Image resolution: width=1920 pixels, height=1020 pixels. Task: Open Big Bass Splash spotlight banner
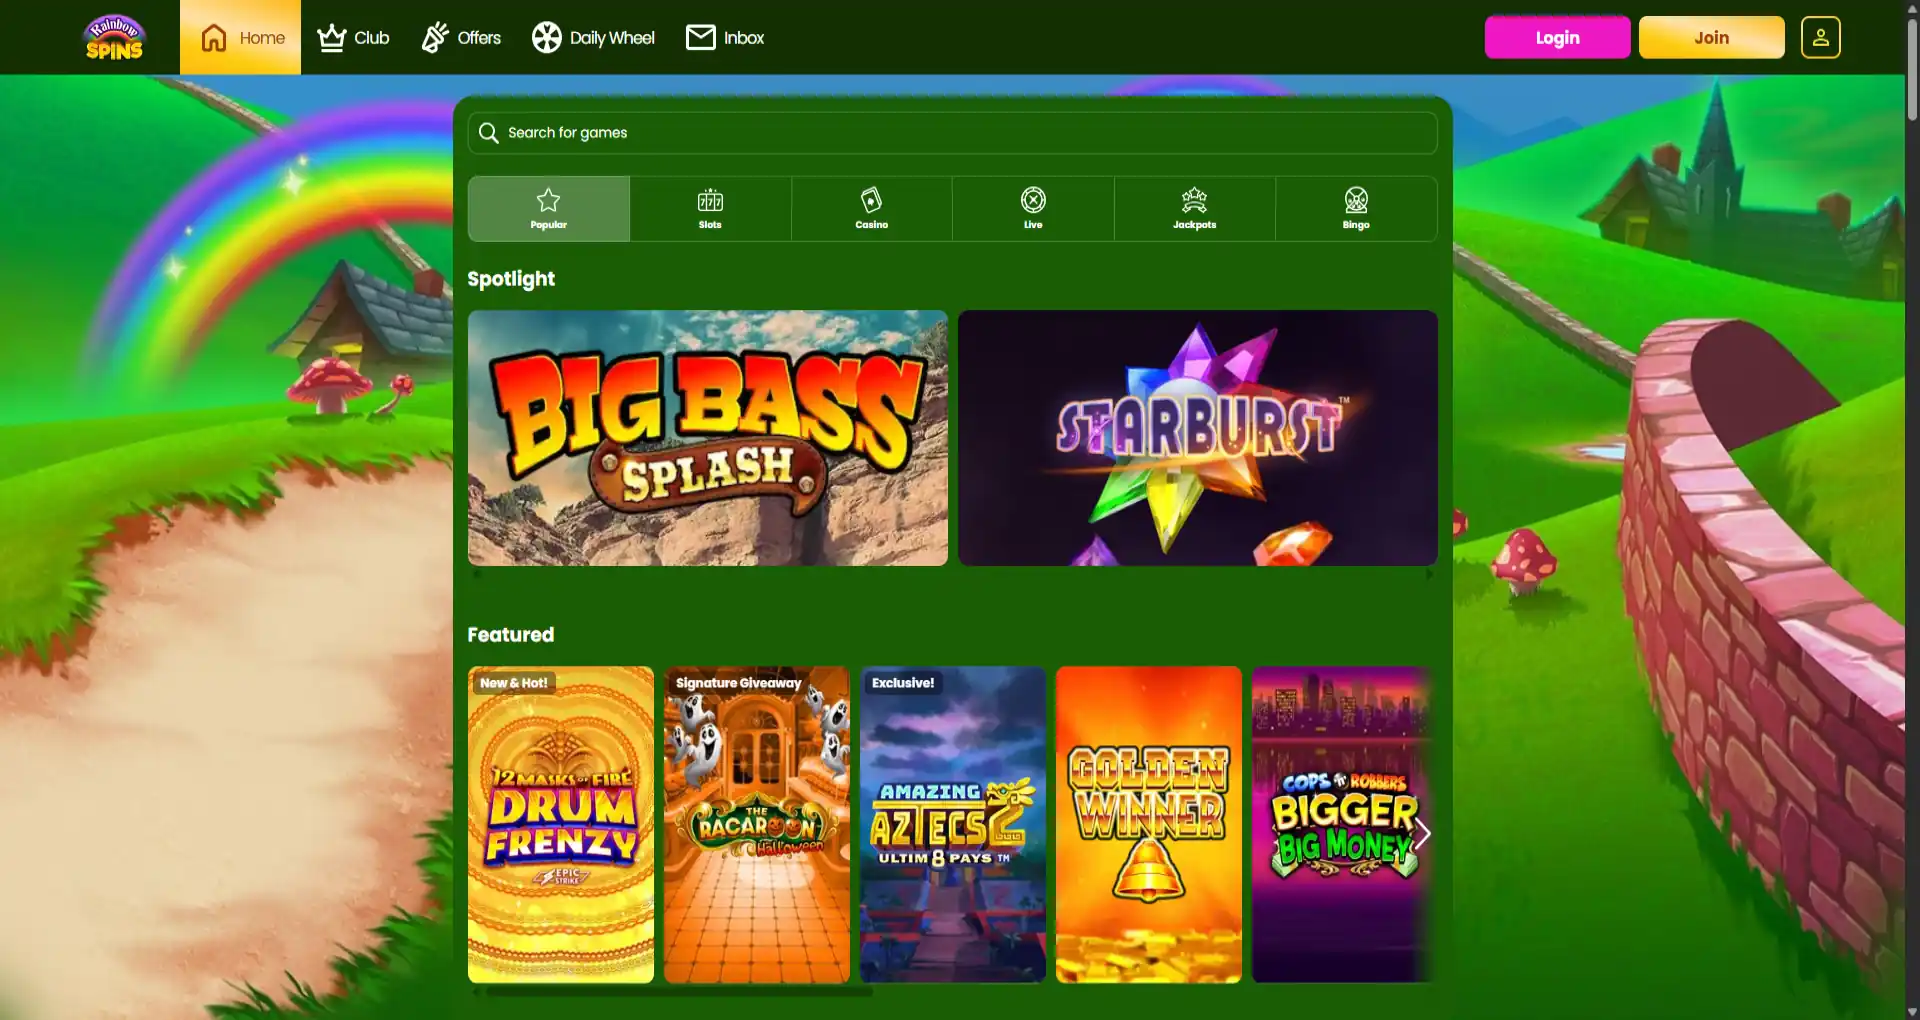[x=707, y=437]
